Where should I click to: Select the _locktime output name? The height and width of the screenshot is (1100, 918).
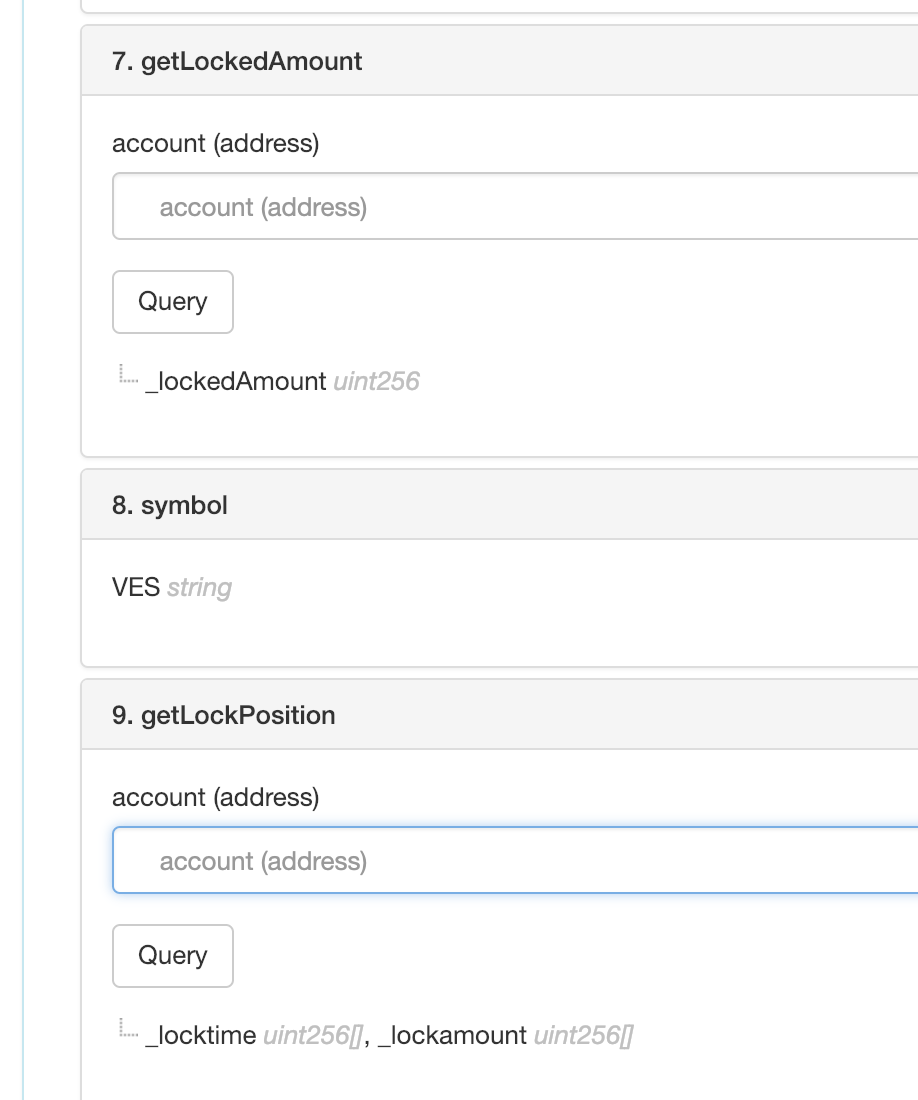point(201,1035)
